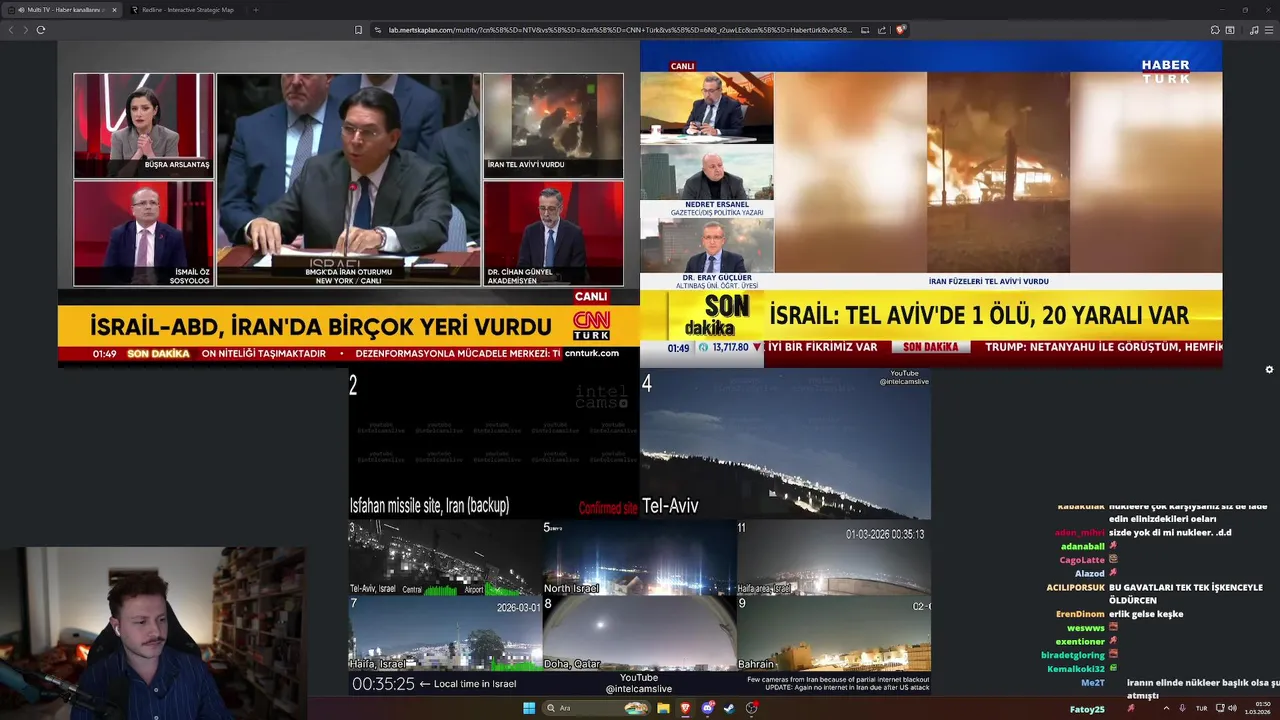Click the taskbar search box Ara

(x=595, y=708)
